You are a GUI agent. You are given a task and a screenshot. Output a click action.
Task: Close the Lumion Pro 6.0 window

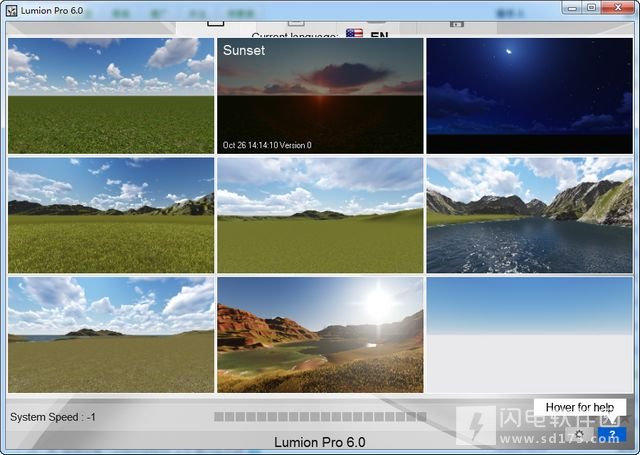pos(618,7)
